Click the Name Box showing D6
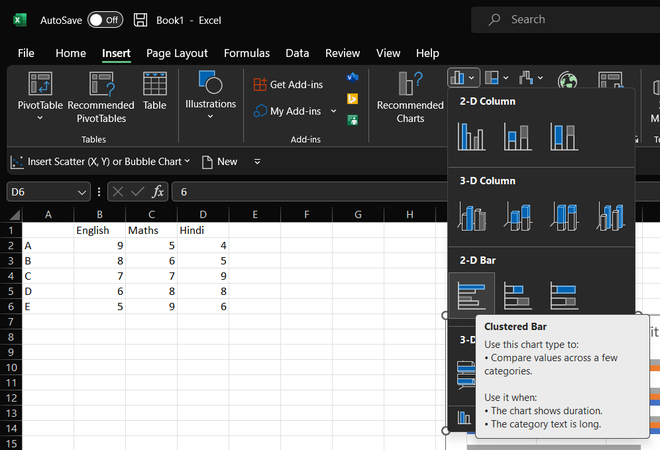Screen dimensions: 660x450 (42, 192)
